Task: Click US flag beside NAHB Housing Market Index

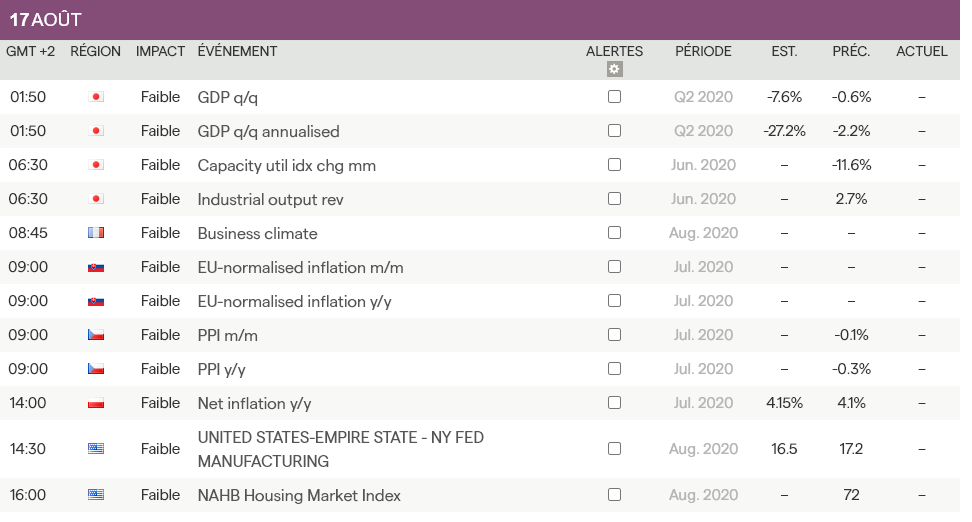Action: 96,495
